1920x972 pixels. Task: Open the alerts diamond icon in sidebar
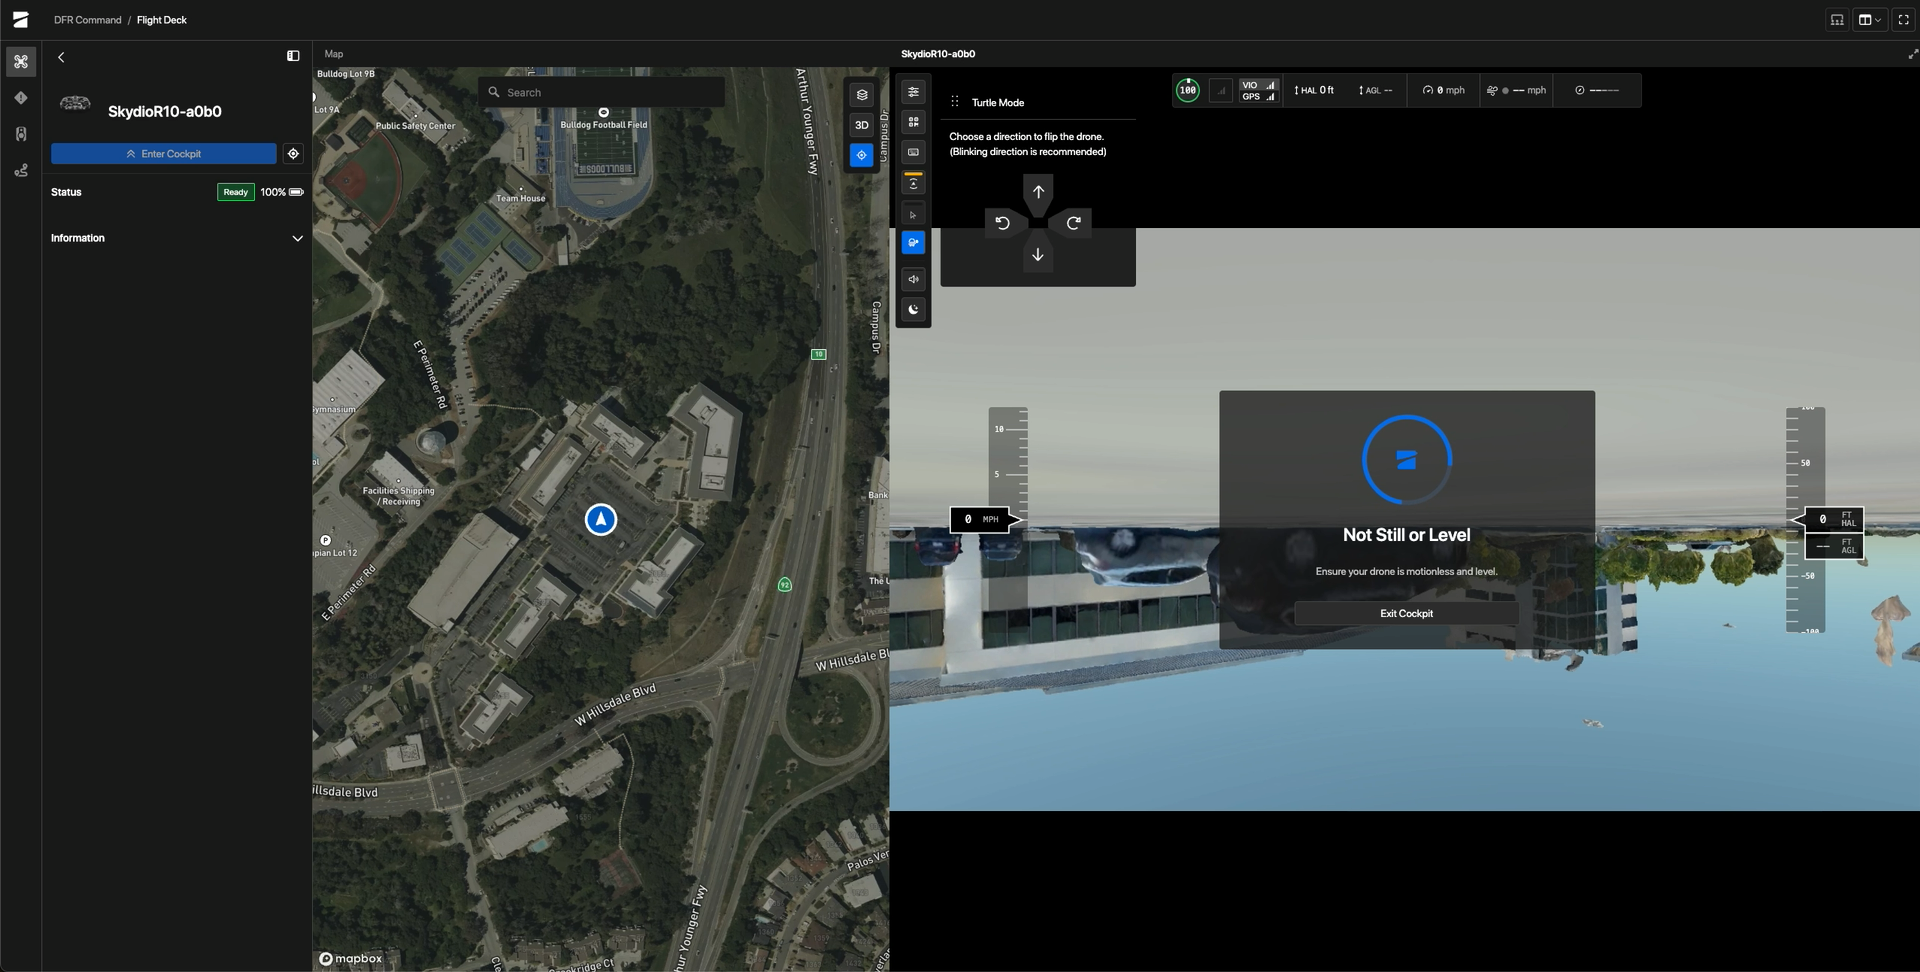pyautogui.click(x=21, y=98)
